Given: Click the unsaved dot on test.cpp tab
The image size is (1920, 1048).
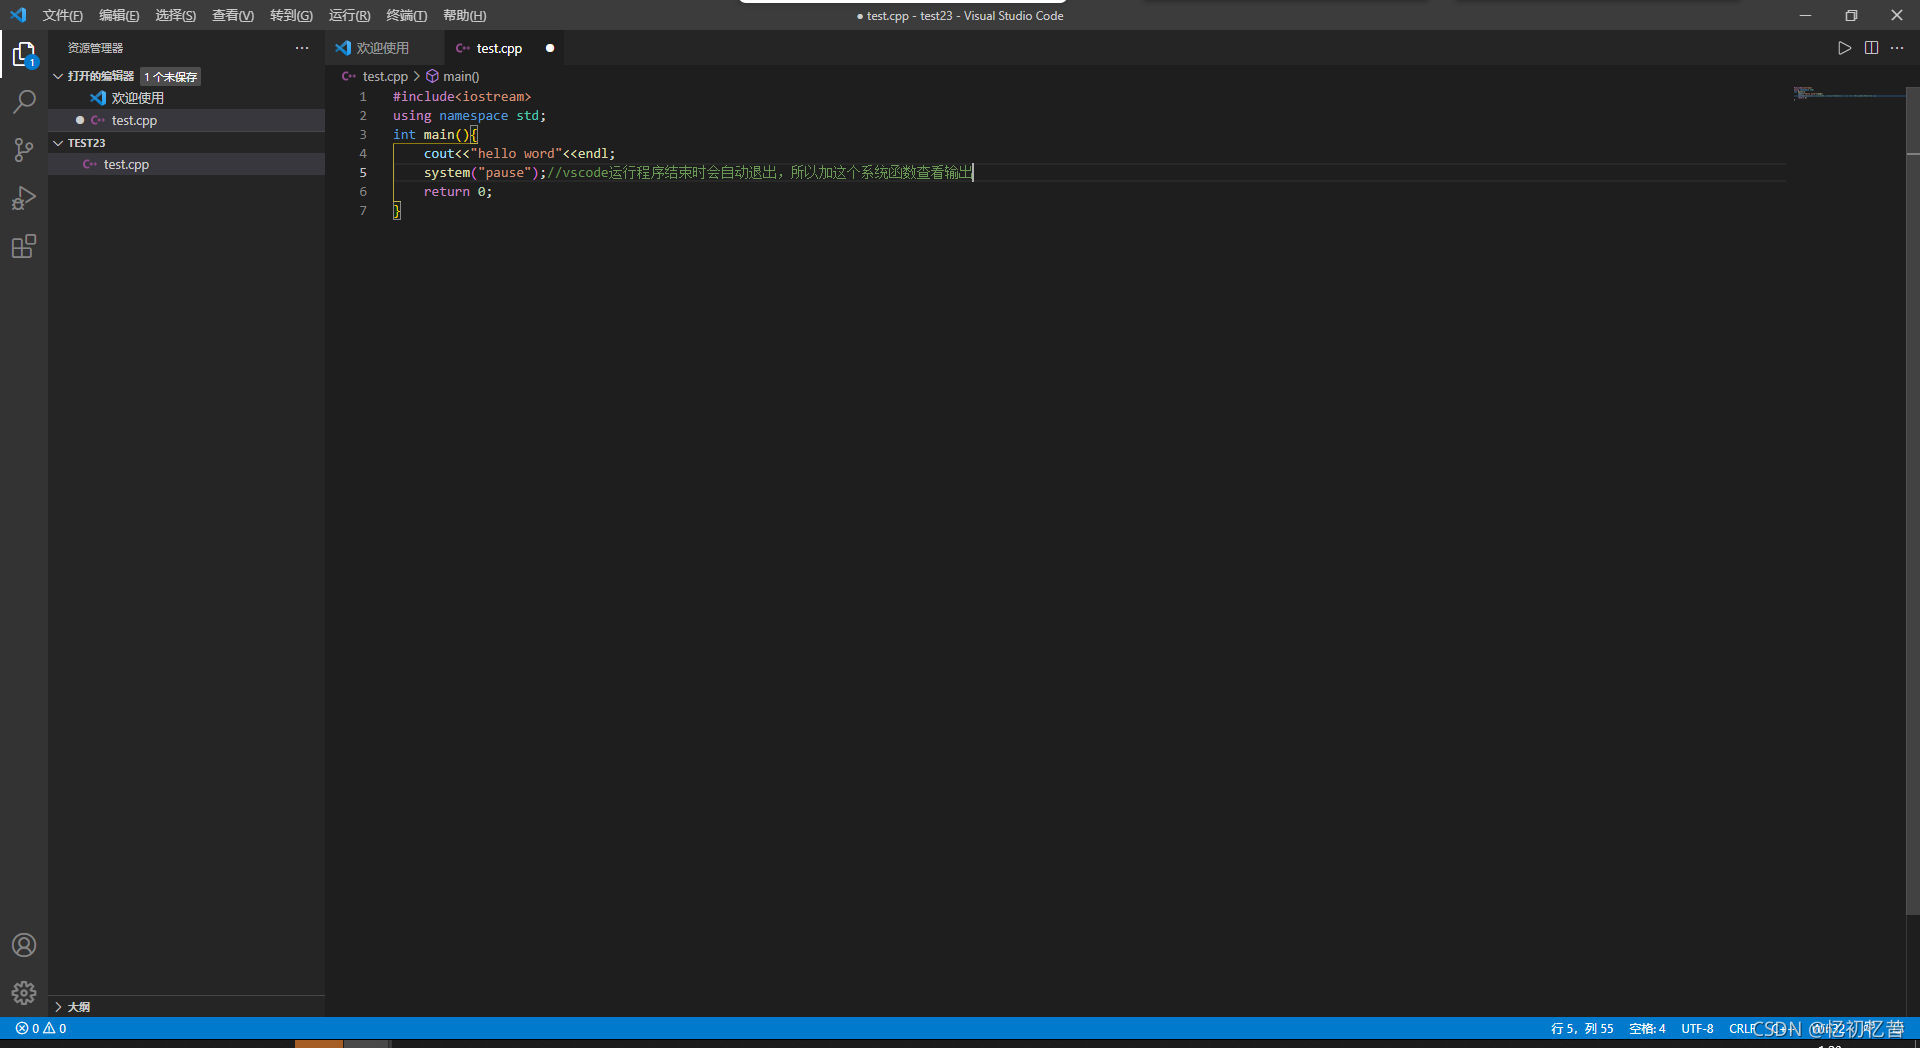Looking at the screenshot, I should pyautogui.click(x=550, y=48).
